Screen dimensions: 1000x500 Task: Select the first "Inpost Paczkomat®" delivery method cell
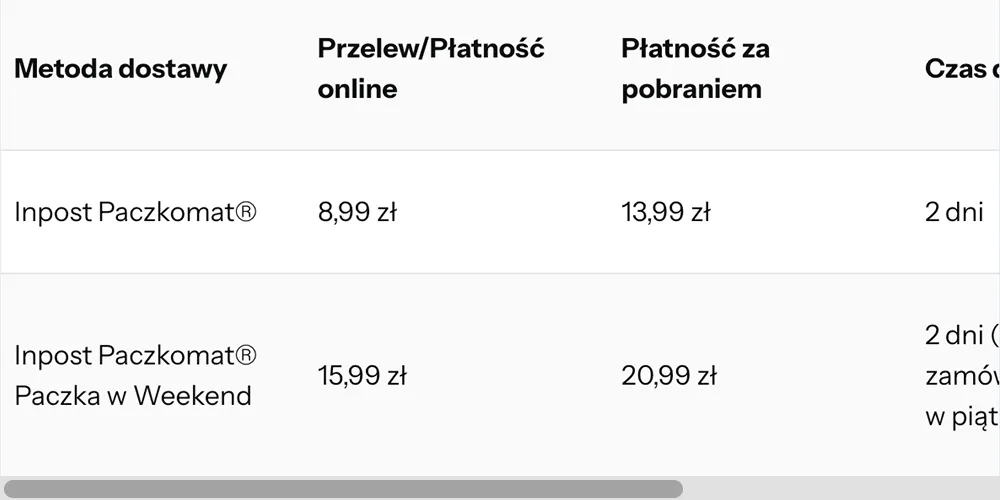pos(135,212)
